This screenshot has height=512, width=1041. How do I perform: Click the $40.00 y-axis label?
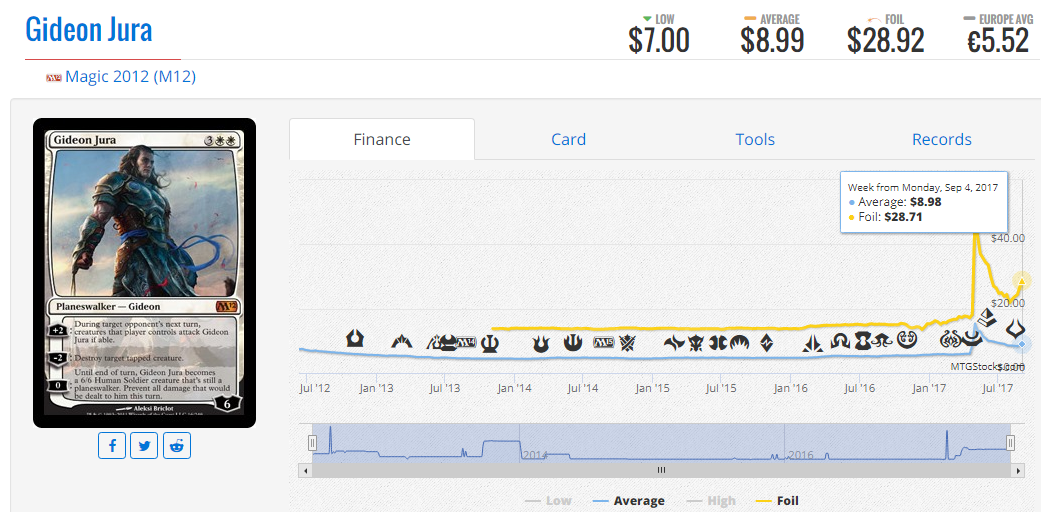[1007, 238]
